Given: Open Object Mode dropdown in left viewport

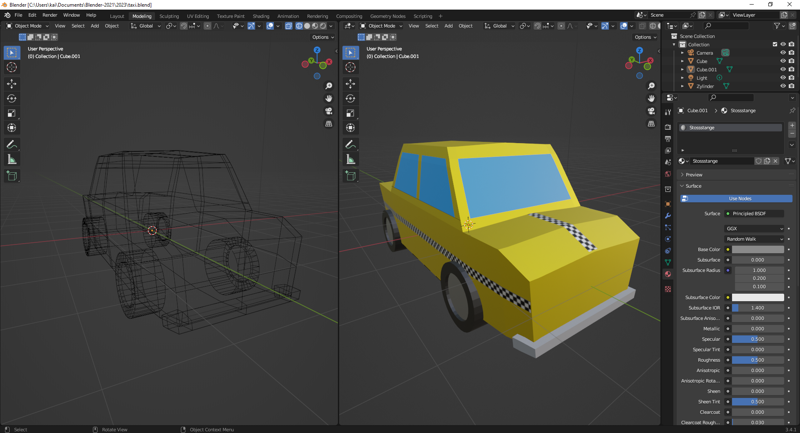Looking at the screenshot, I should pyautogui.click(x=28, y=26).
